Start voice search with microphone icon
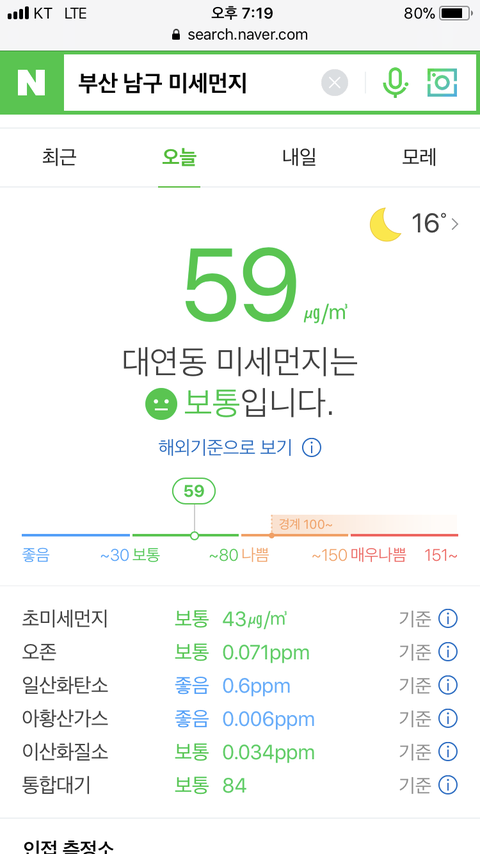Image resolution: width=480 pixels, height=854 pixels. pyautogui.click(x=395, y=83)
